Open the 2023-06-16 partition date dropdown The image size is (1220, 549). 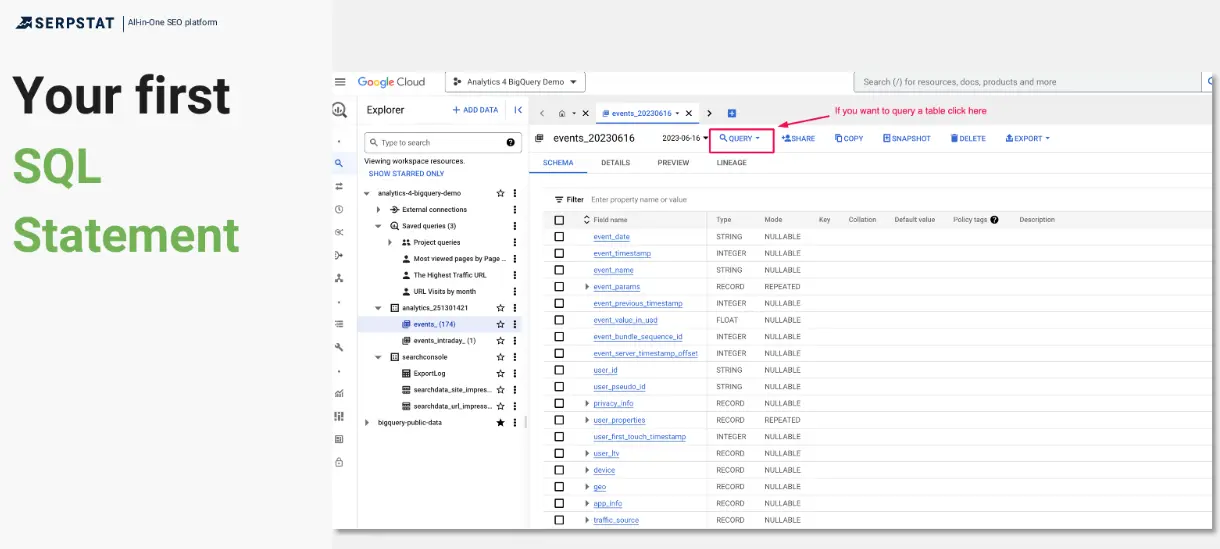click(685, 138)
